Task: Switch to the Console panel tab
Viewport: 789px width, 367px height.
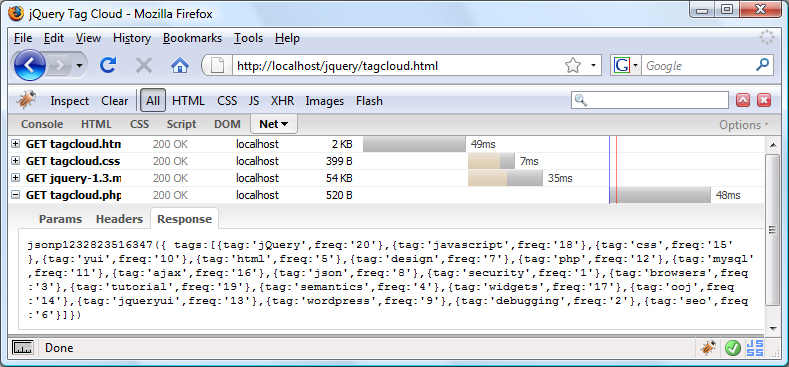Action: [x=42, y=124]
